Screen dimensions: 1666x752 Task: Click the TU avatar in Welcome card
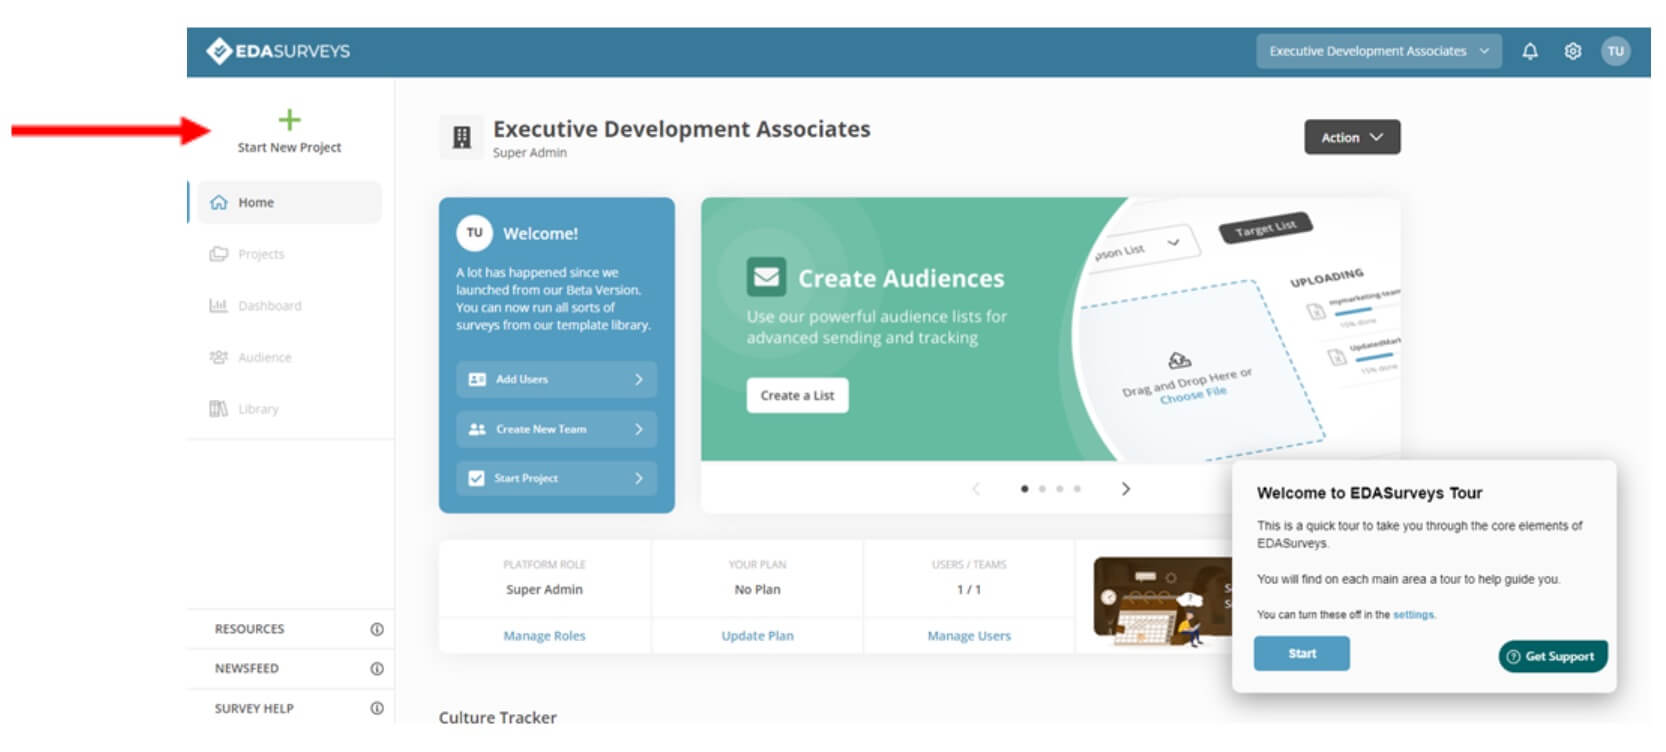point(474,233)
